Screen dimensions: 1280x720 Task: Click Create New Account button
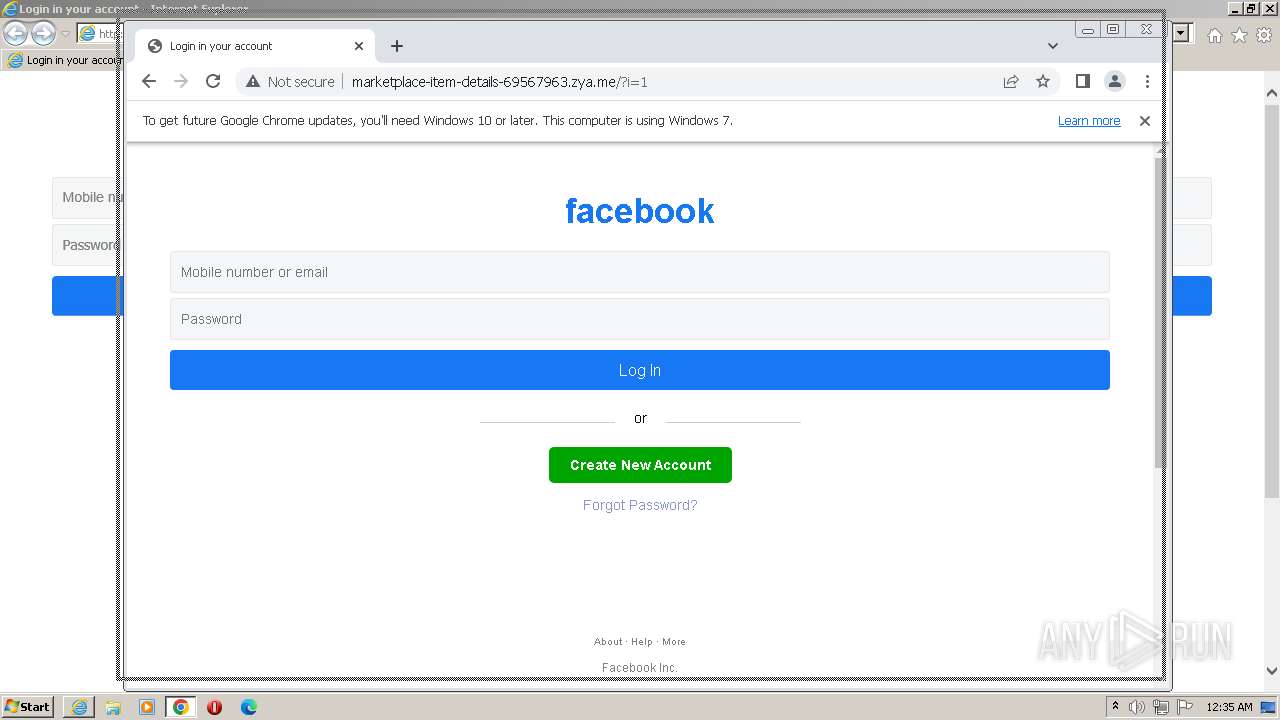(640, 465)
